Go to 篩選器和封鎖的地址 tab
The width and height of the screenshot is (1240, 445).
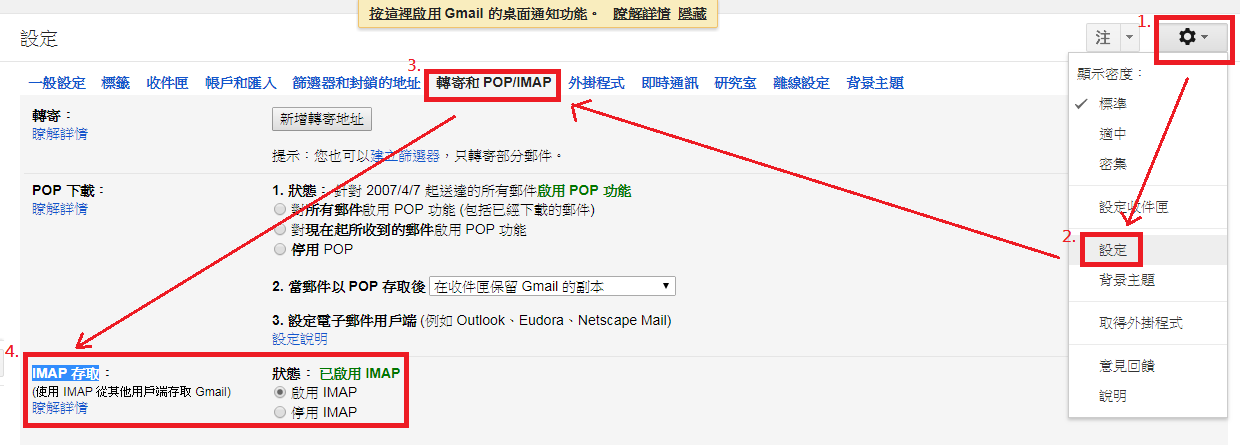[x=356, y=83]
